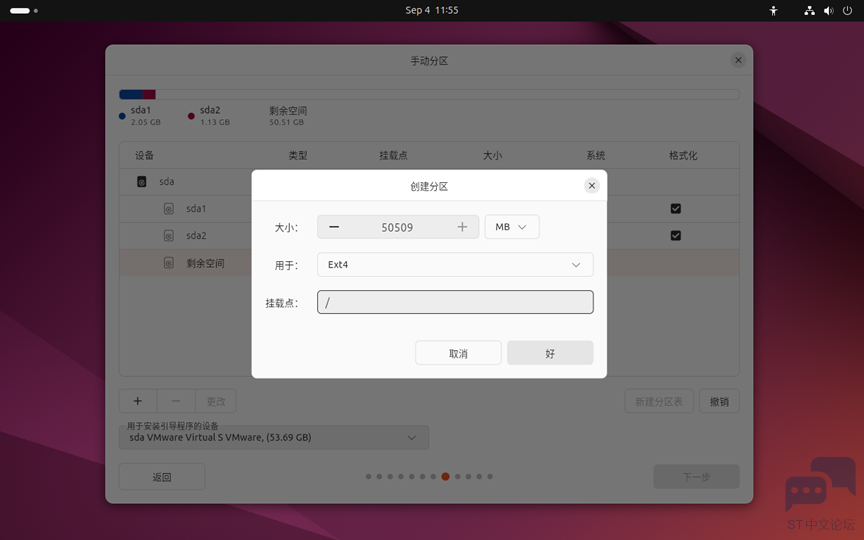
Task: Close the 创建分区 dialog
Action: tap(591, 186)
